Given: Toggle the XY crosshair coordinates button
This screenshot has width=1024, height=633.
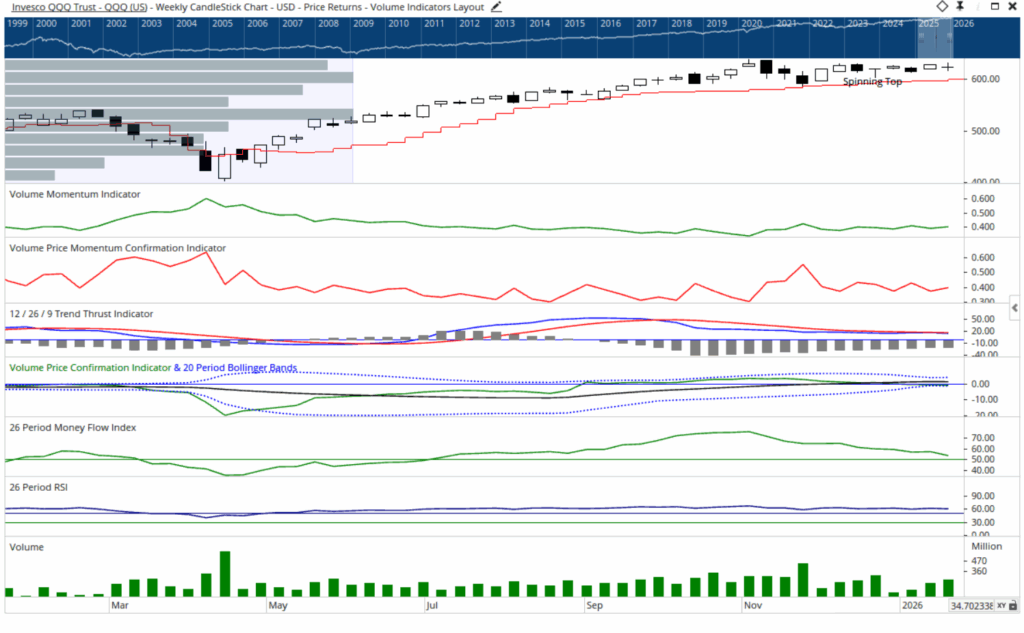Looking at the screenshot, I should coord(1001,606).
